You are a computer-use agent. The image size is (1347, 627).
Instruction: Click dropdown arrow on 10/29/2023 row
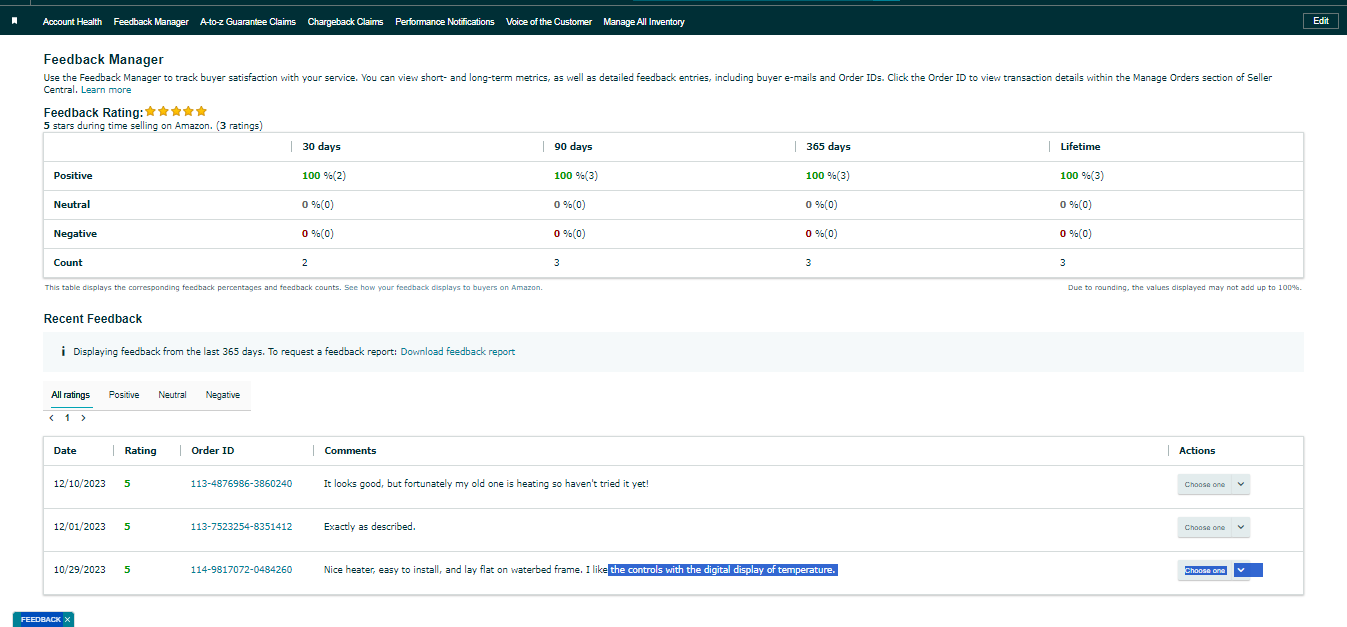(1241, 571)
